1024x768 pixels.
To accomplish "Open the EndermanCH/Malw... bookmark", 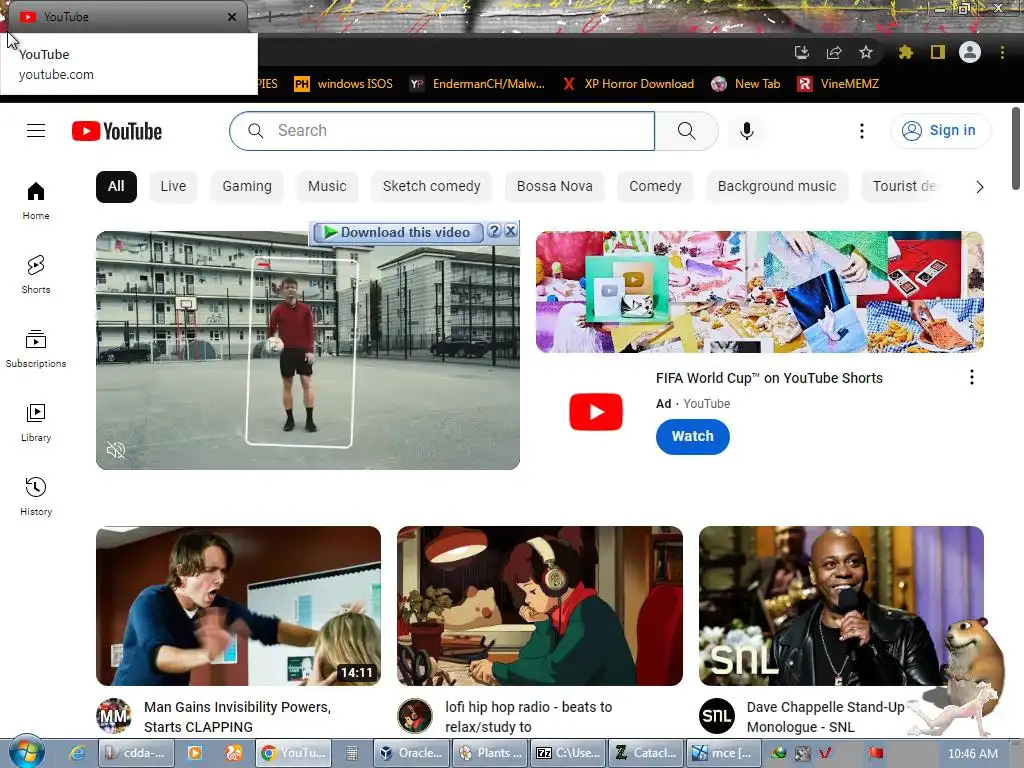I will pyautogui.click(x=477, y=84).
